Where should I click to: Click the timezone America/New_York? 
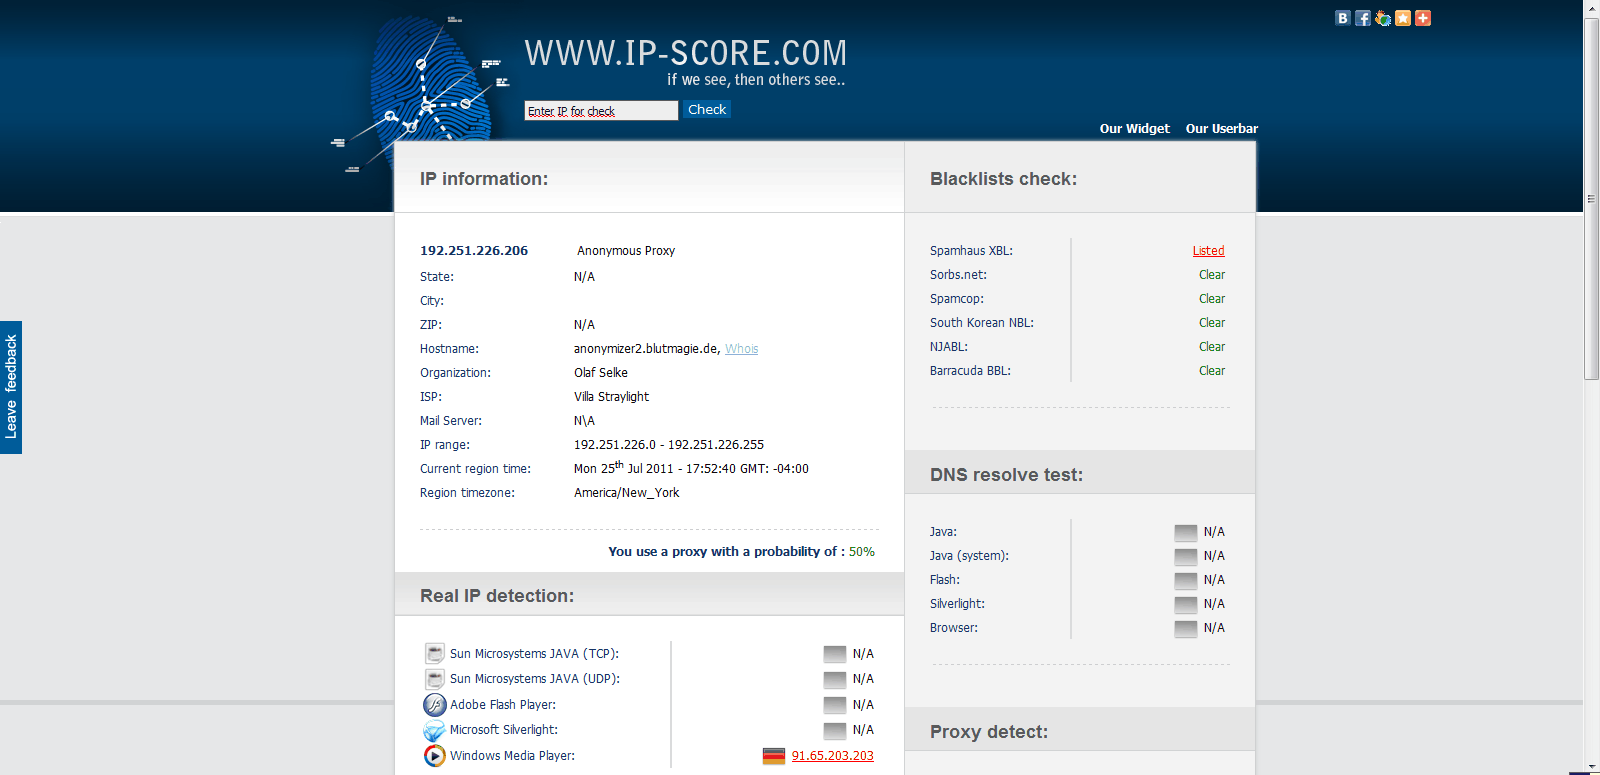click(626, 493)
